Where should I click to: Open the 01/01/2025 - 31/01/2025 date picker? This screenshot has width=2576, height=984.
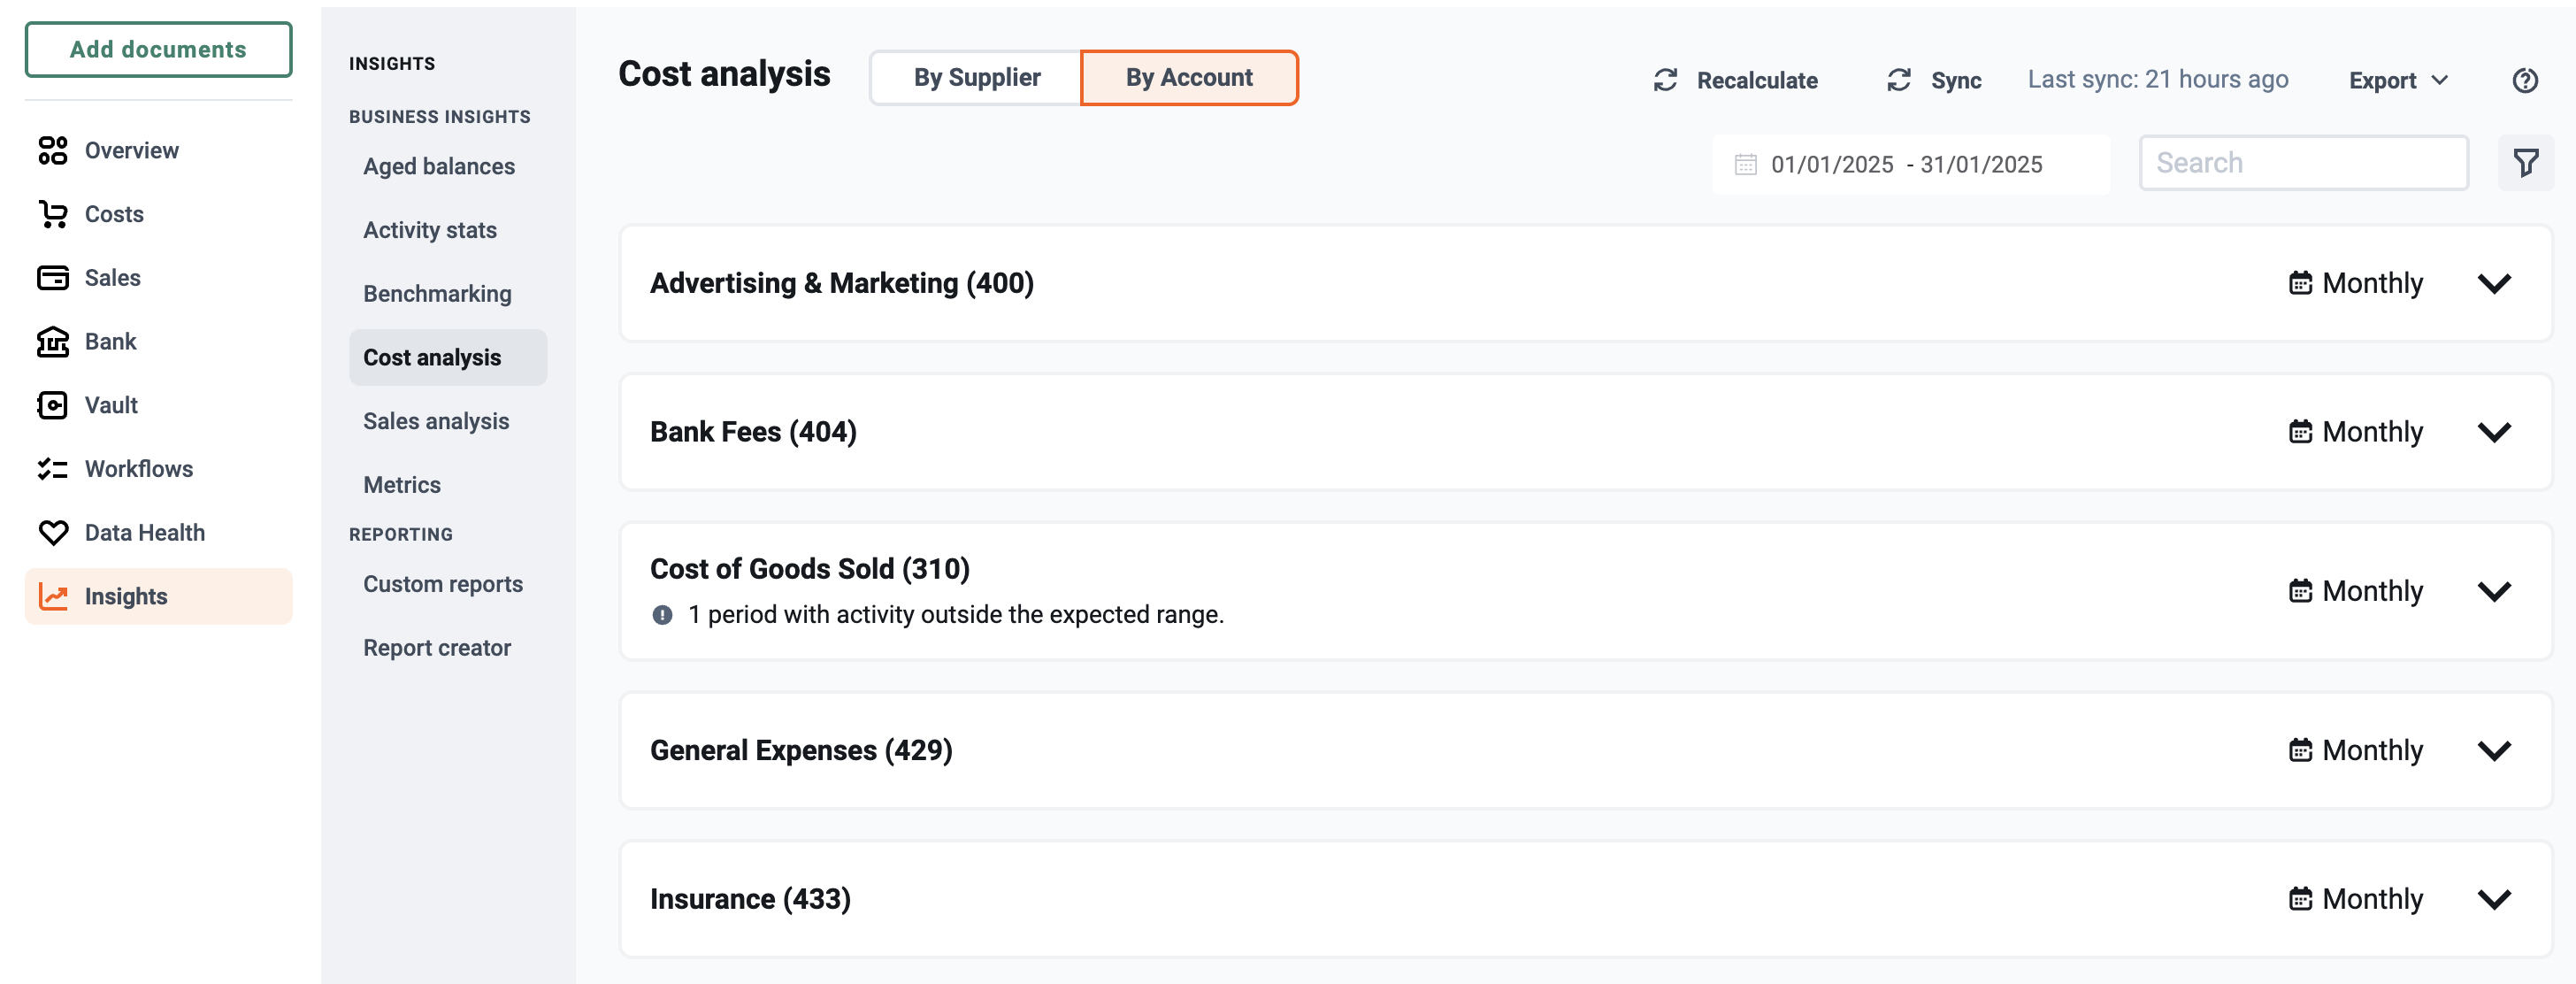1910,164
